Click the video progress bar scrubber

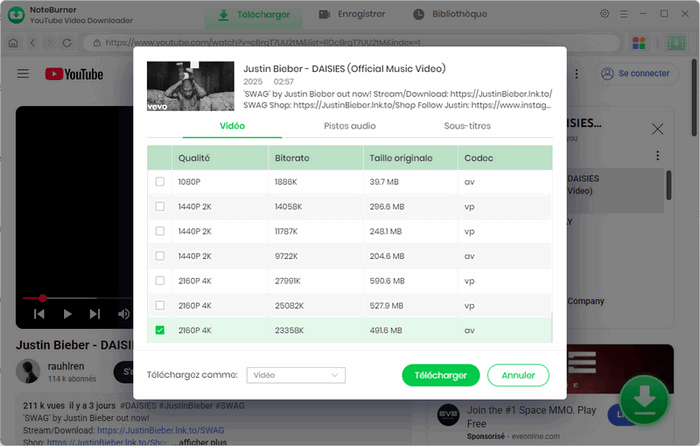(x=42, y=298)
